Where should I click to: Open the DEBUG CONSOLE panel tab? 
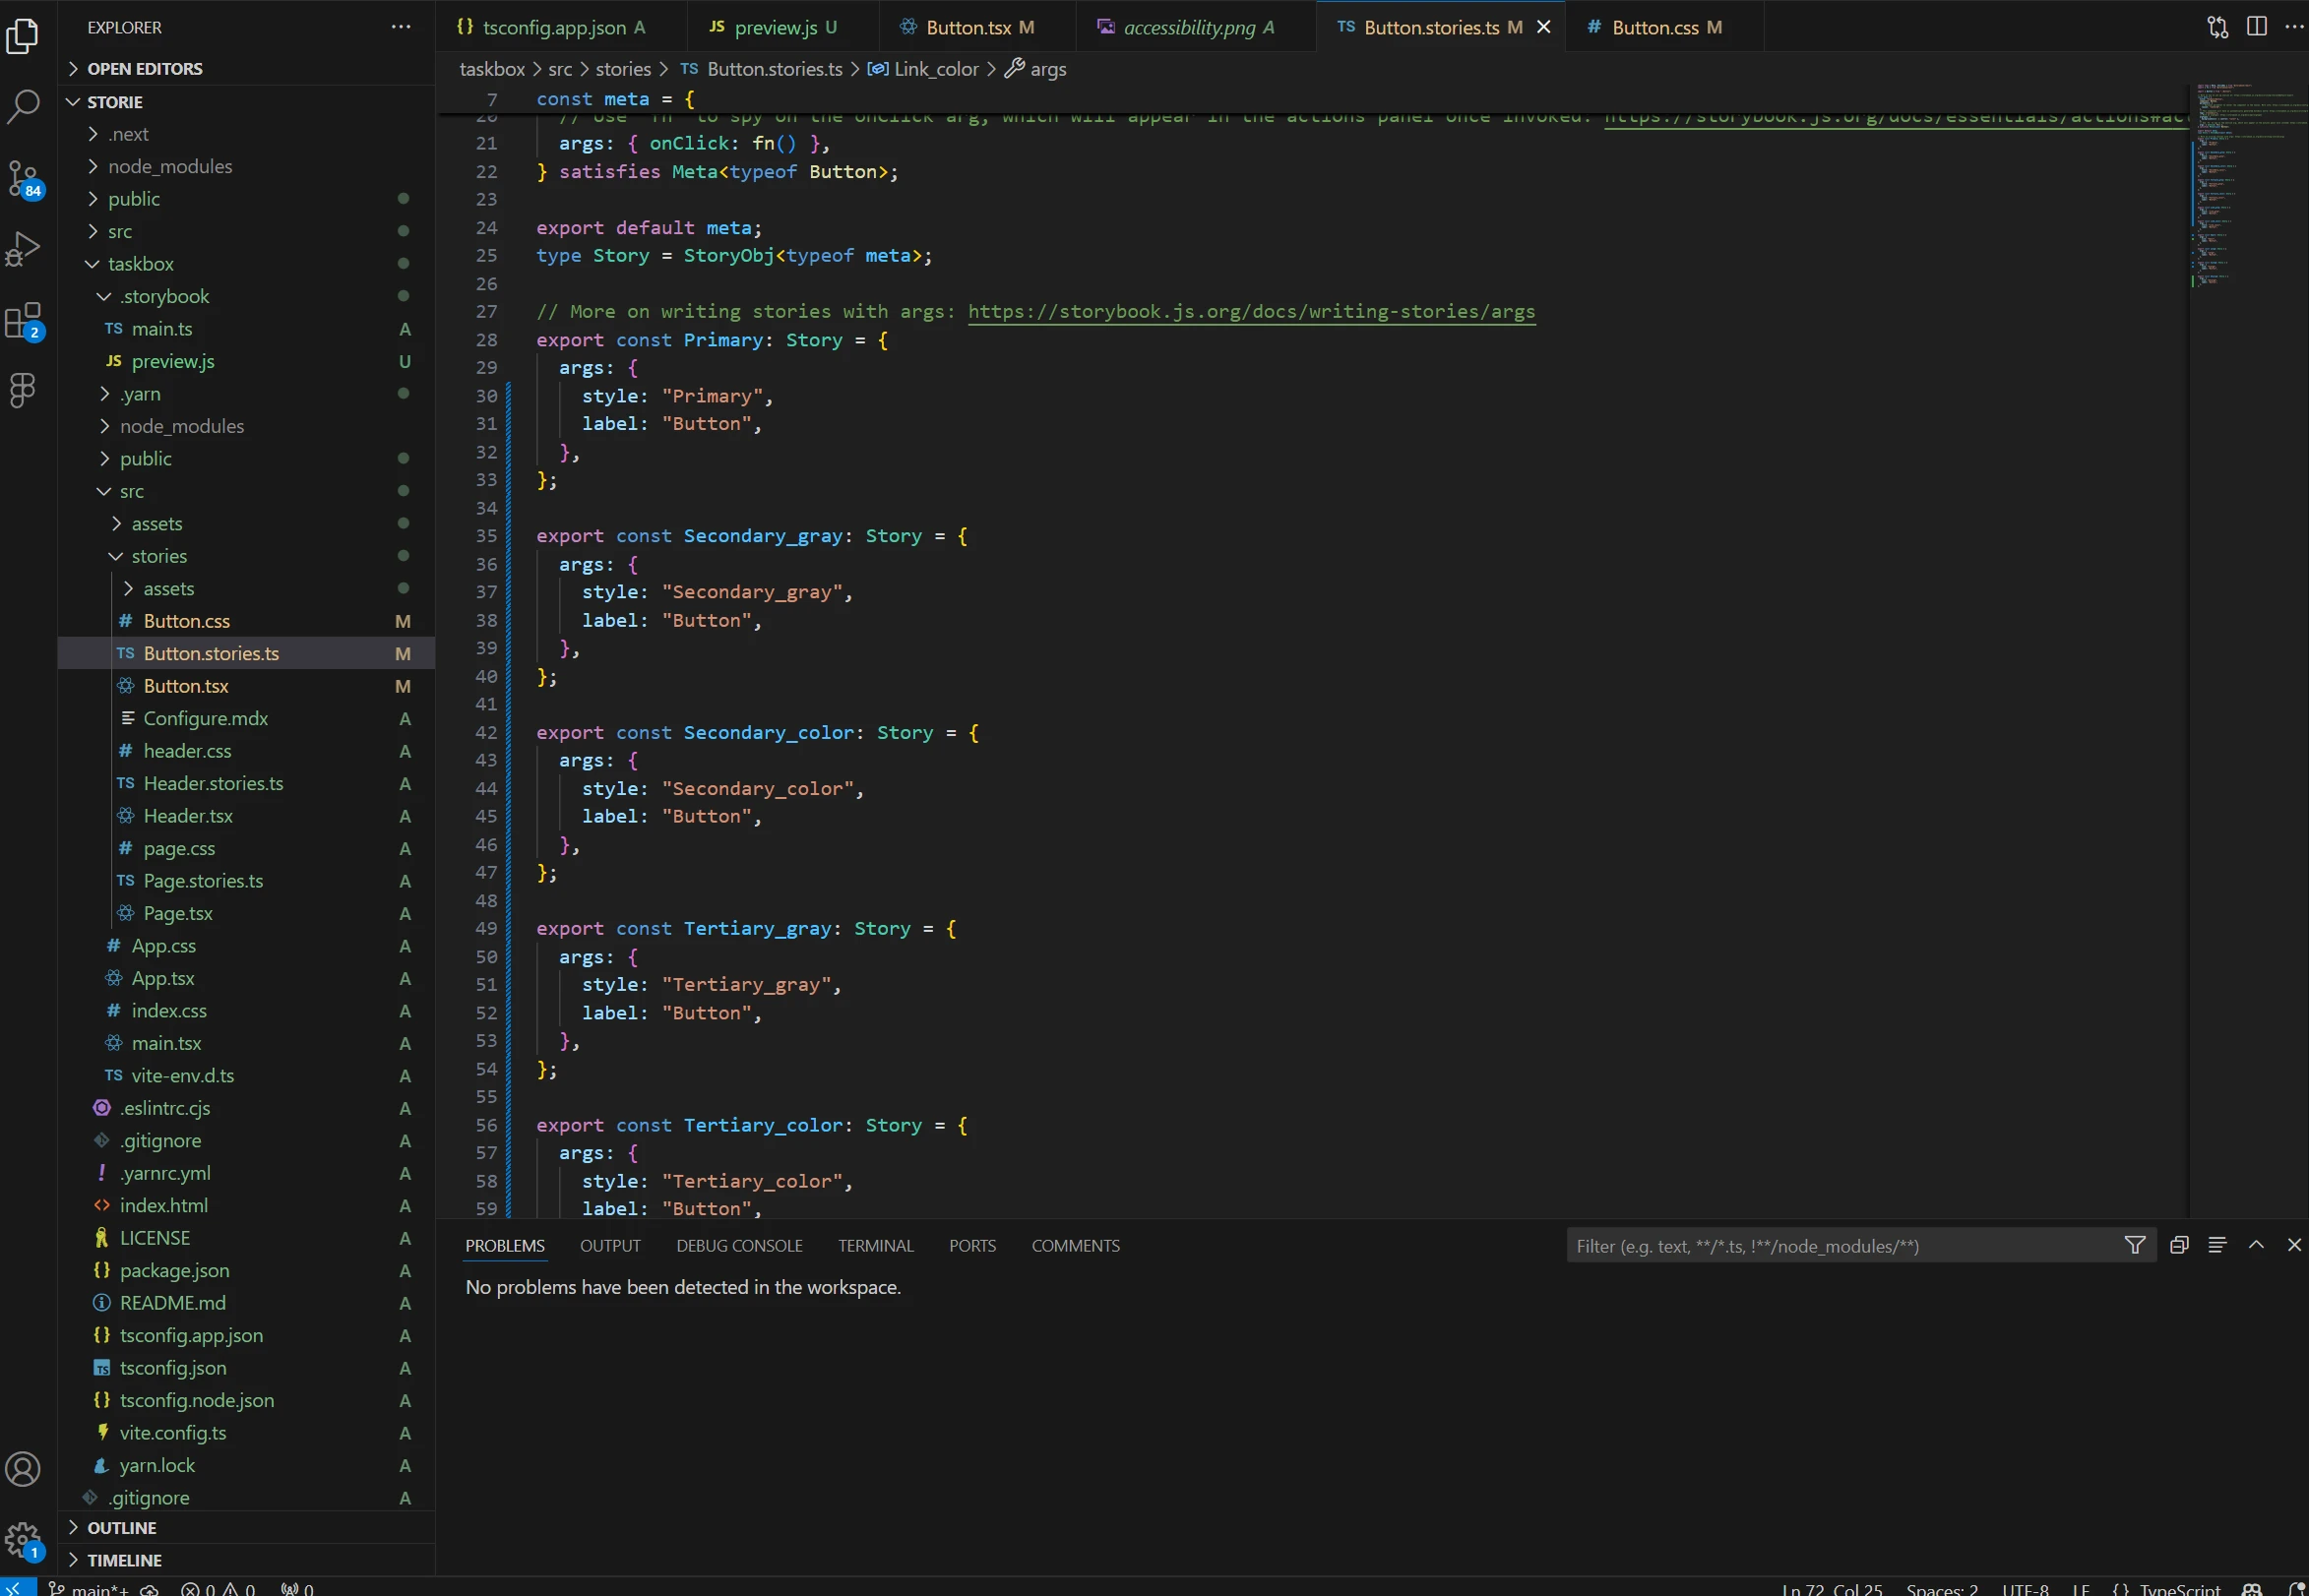[x=739, y=1245]
